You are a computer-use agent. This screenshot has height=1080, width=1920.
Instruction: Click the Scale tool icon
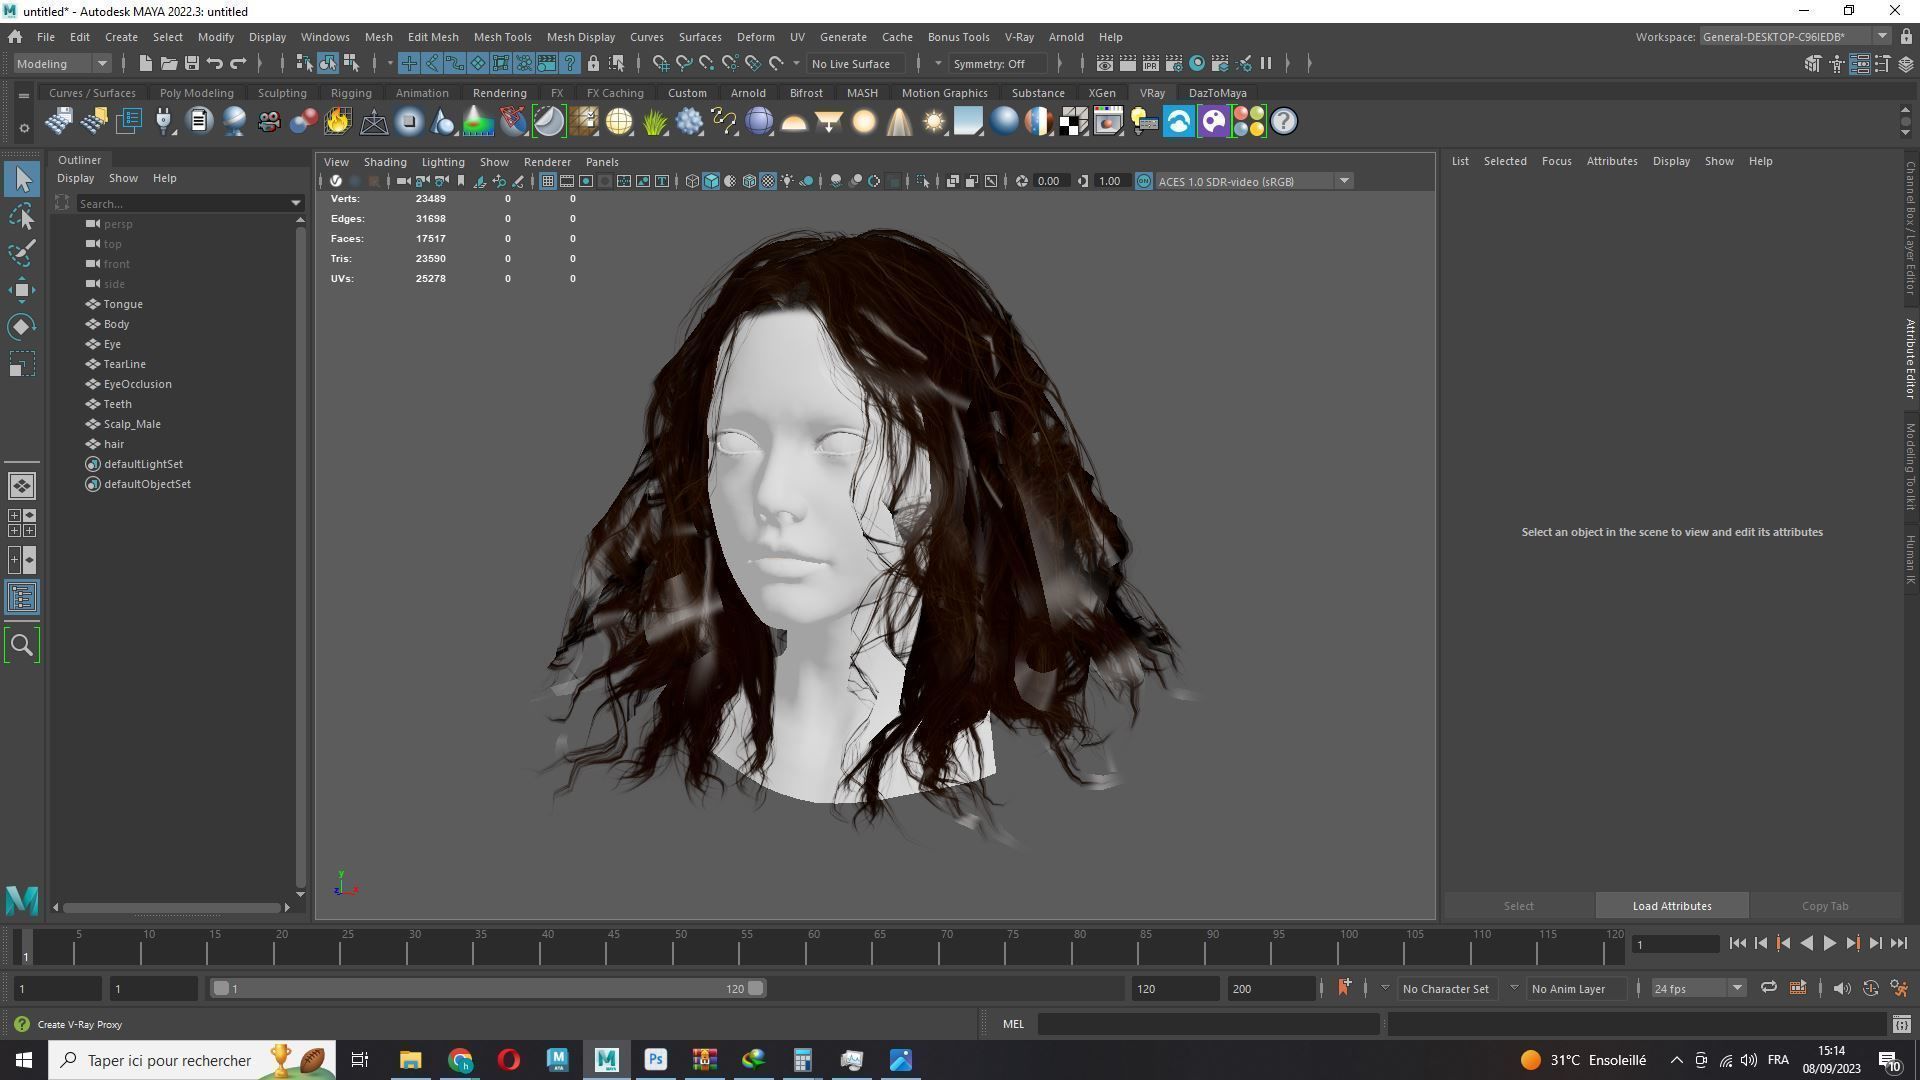coord(22,364)
